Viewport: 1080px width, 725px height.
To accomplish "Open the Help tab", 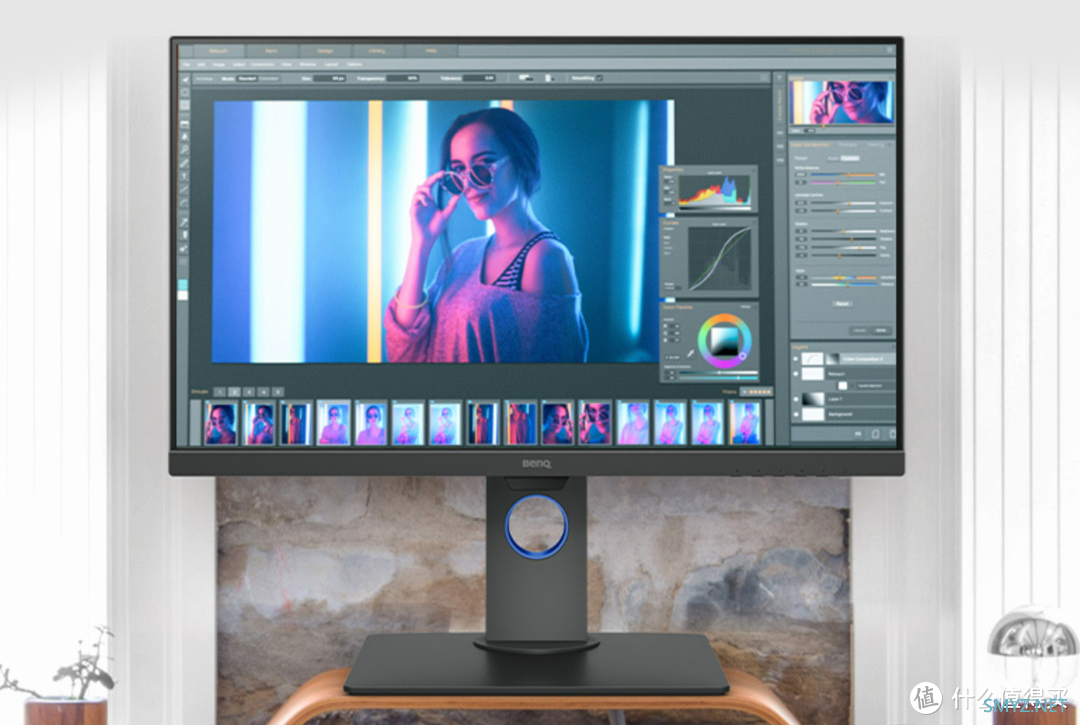I will click(431, 51).
